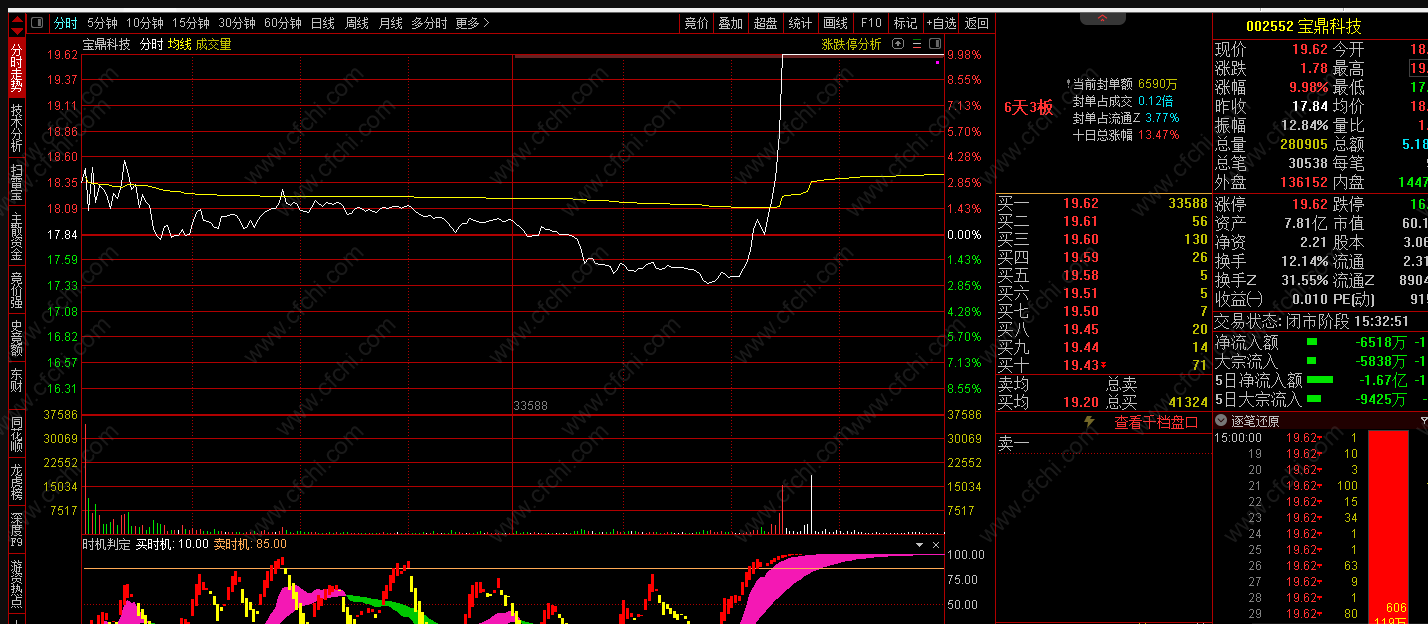Open the 竞价 auction view
Viewport: 1428px width, 624px height.
click(696, 23)
